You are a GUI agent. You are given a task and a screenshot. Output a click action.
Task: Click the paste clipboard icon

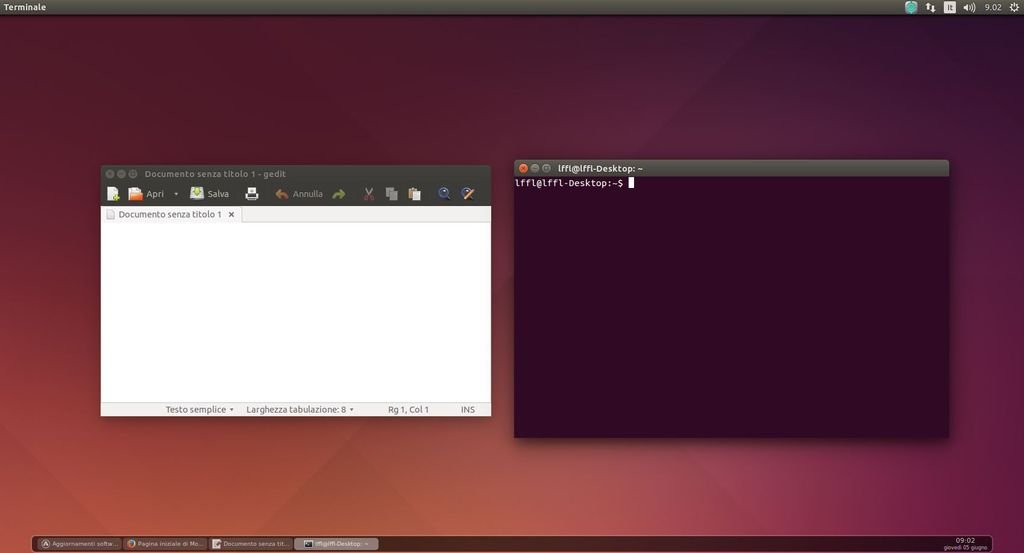(415, 194)
